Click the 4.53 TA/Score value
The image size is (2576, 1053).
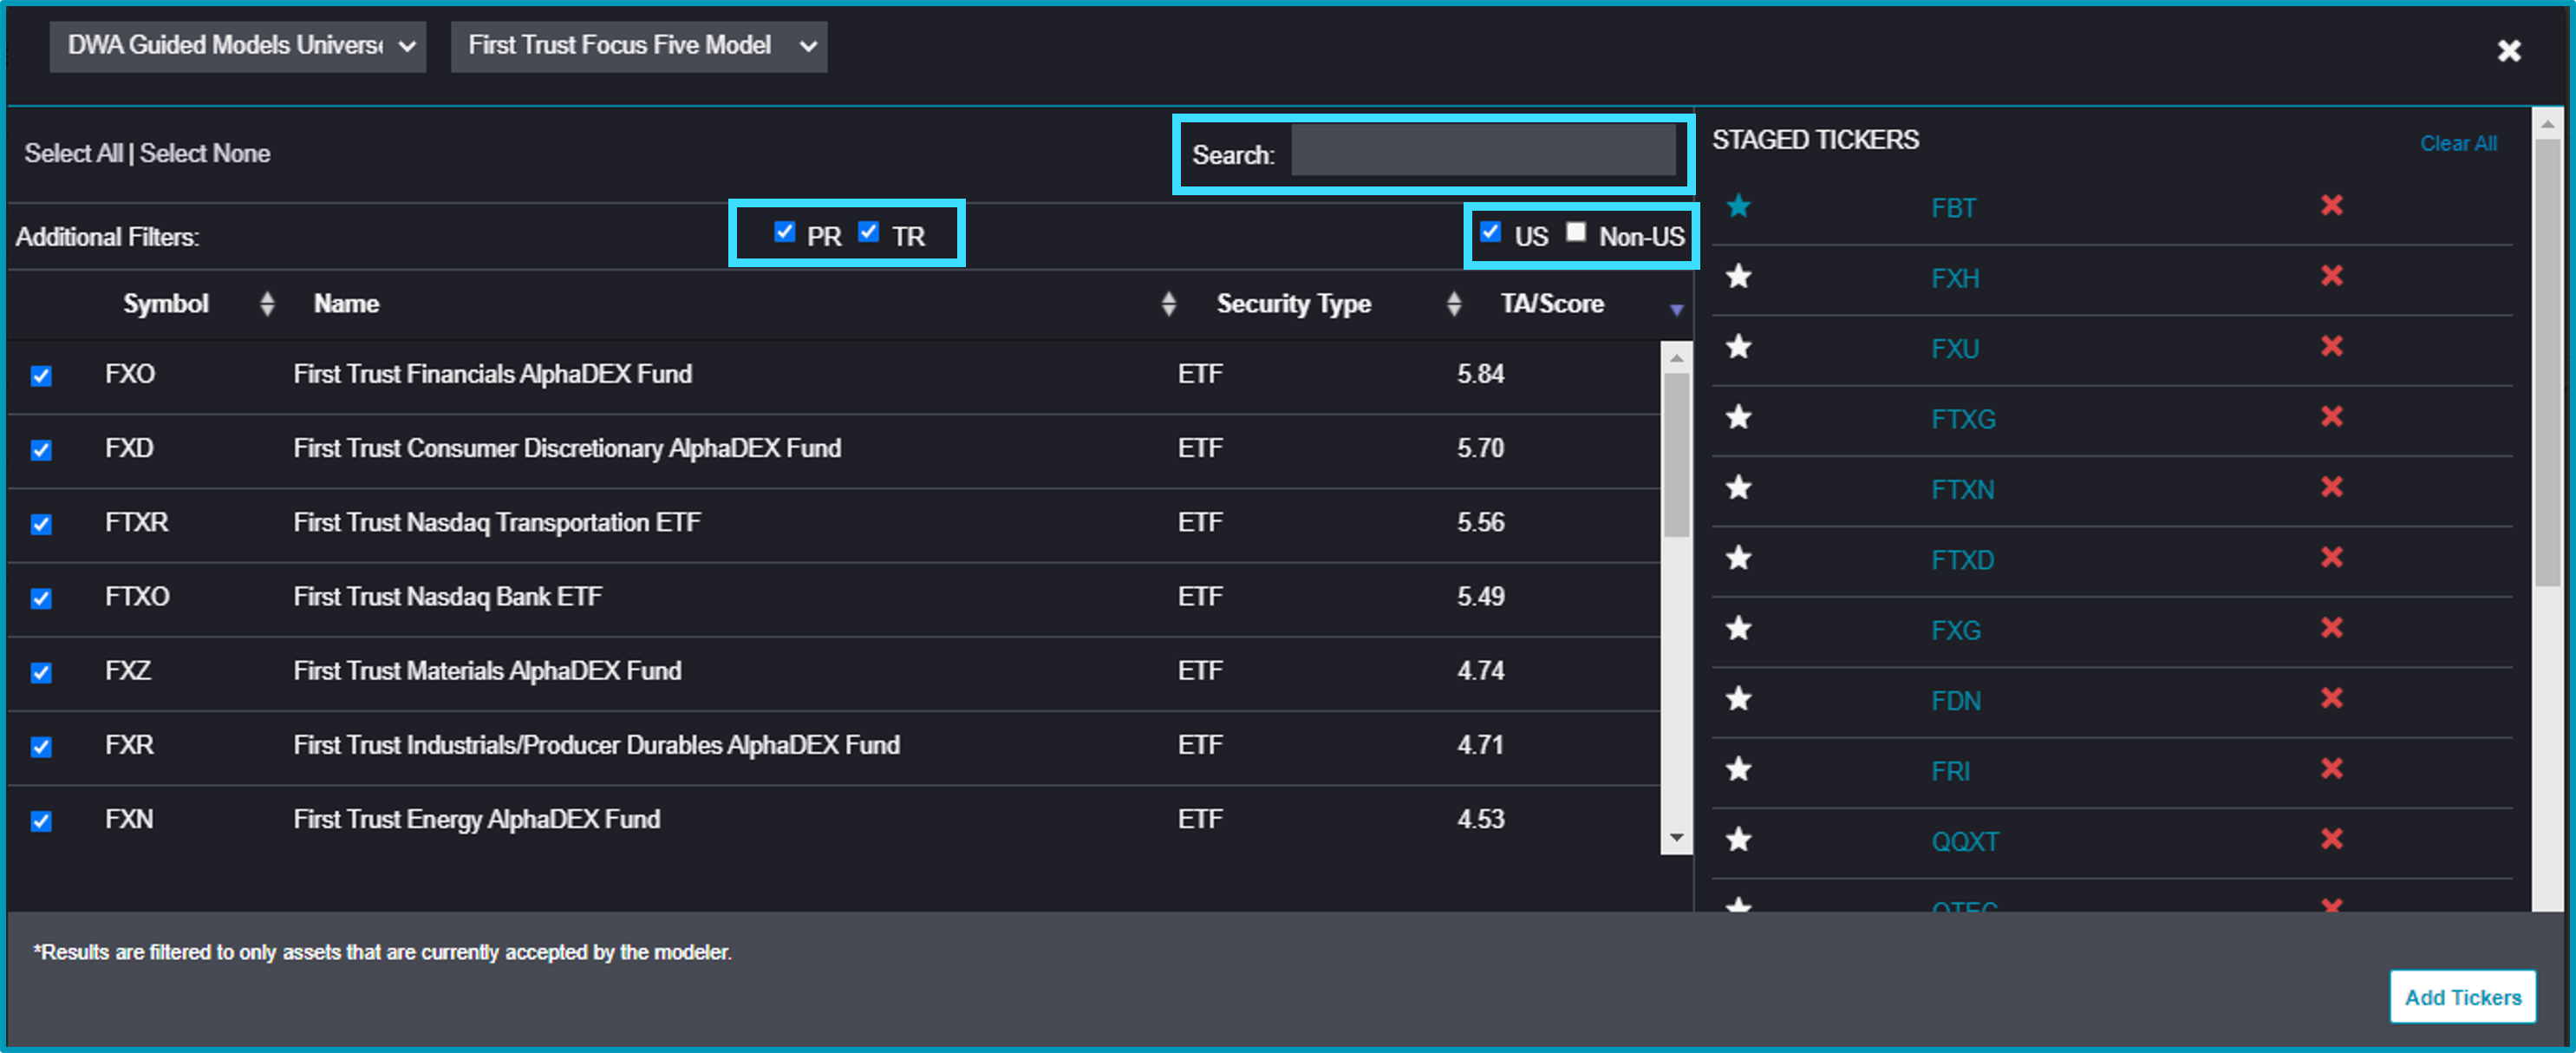[x=1481, y=820]
